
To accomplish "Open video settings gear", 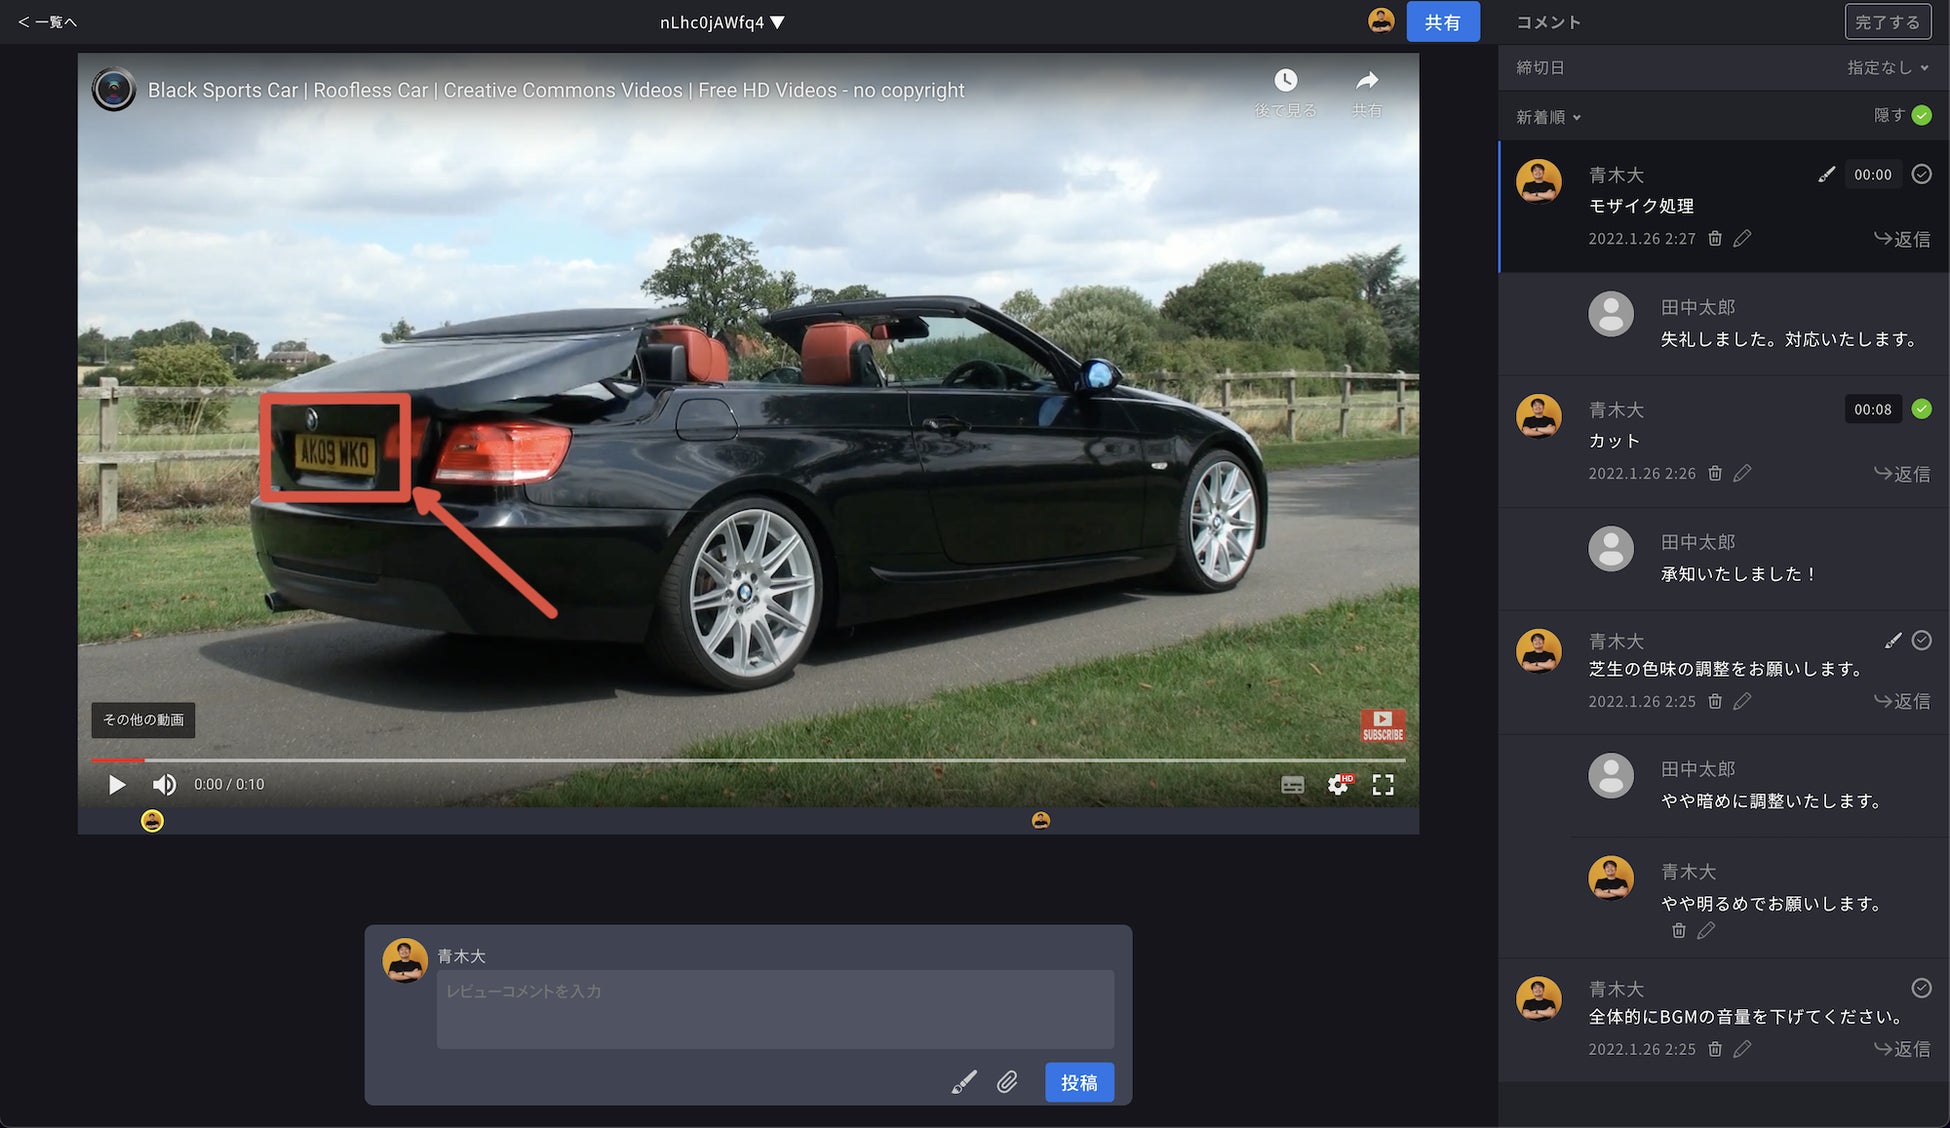I will 1338,785.
